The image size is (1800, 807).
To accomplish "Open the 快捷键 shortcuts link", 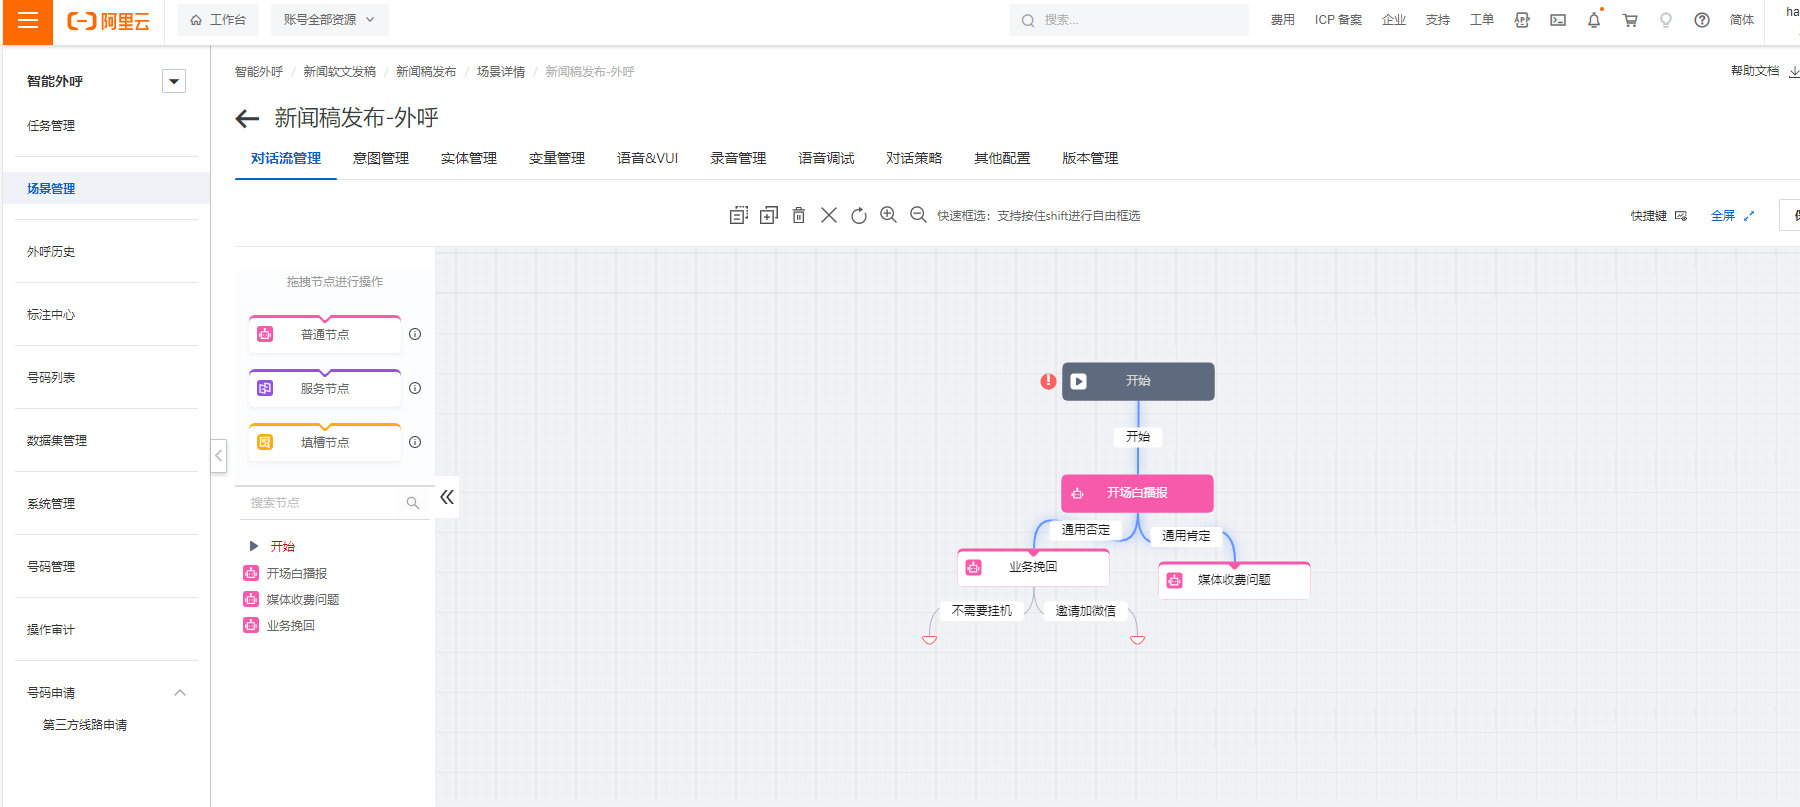I will point(1659,216).
